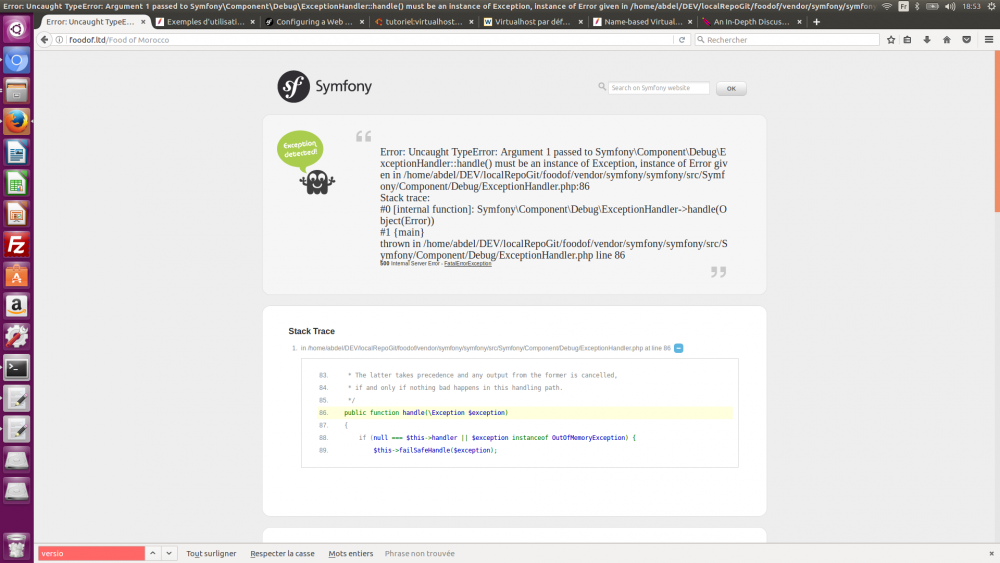Find next match with down arrow
Image resolution: width=1000 pixels, height=563 pixels.
point(169,553)
